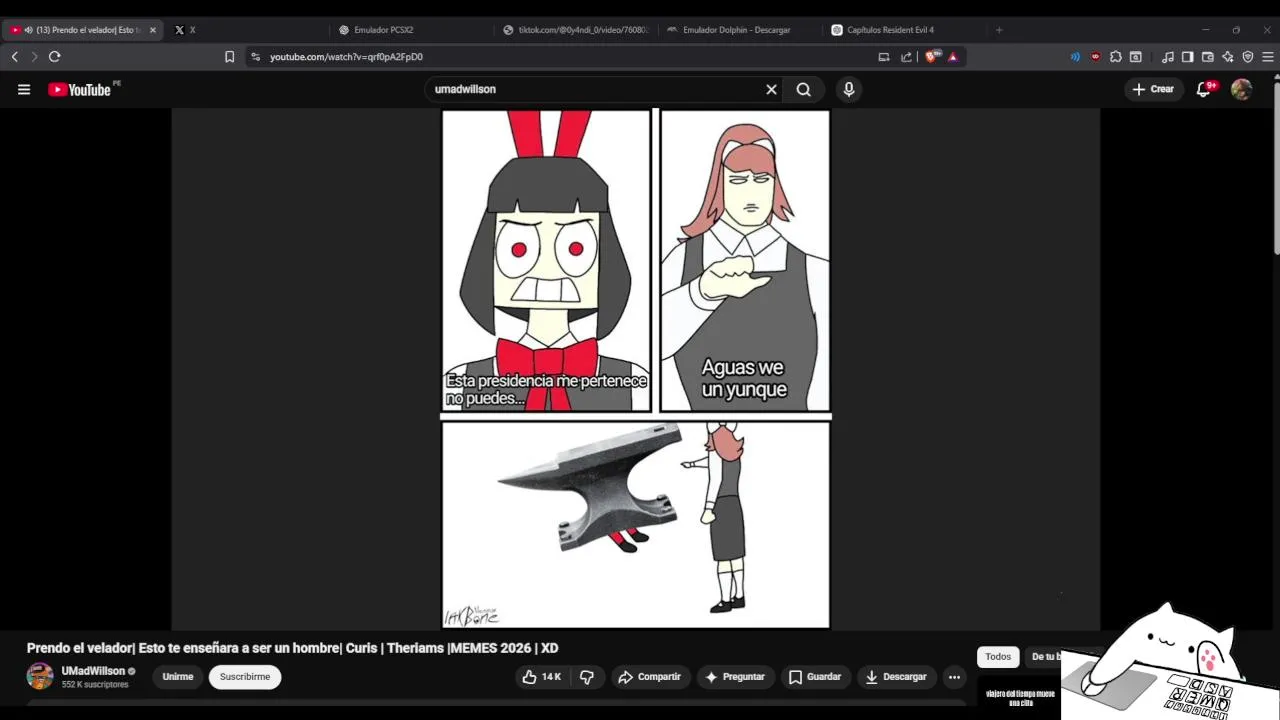1280x720 pixels.
Task: Open the more actions three-dot menu
Action: click(954, 677)
